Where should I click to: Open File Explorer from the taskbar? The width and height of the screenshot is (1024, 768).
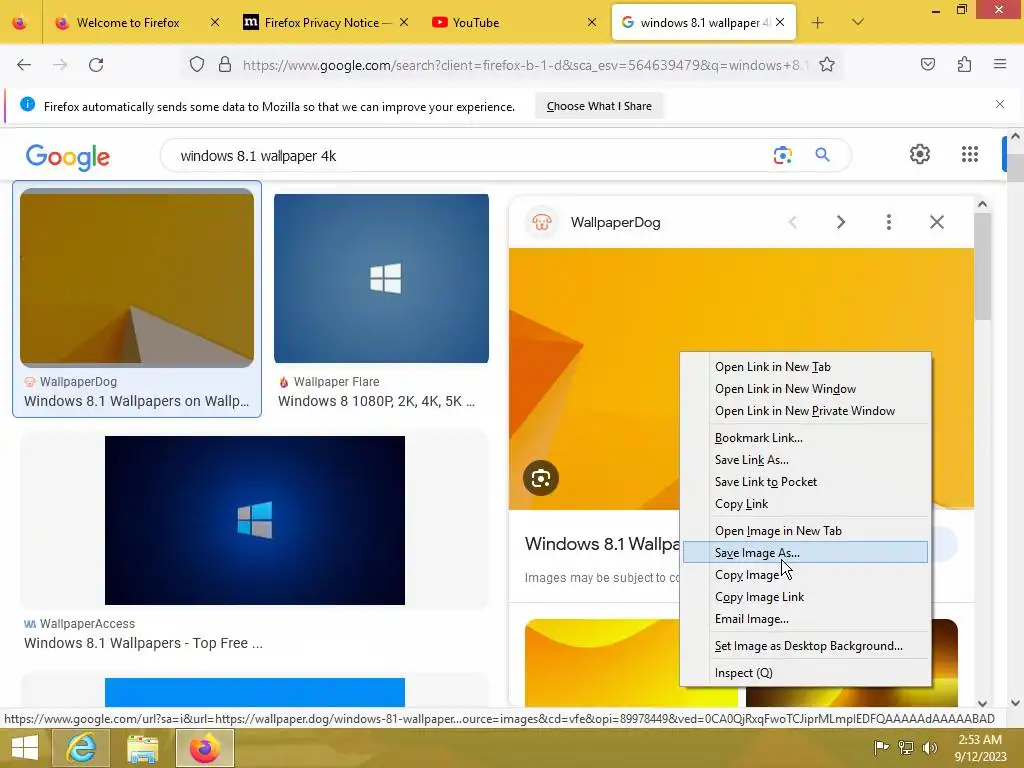click(x=142, y=748)
